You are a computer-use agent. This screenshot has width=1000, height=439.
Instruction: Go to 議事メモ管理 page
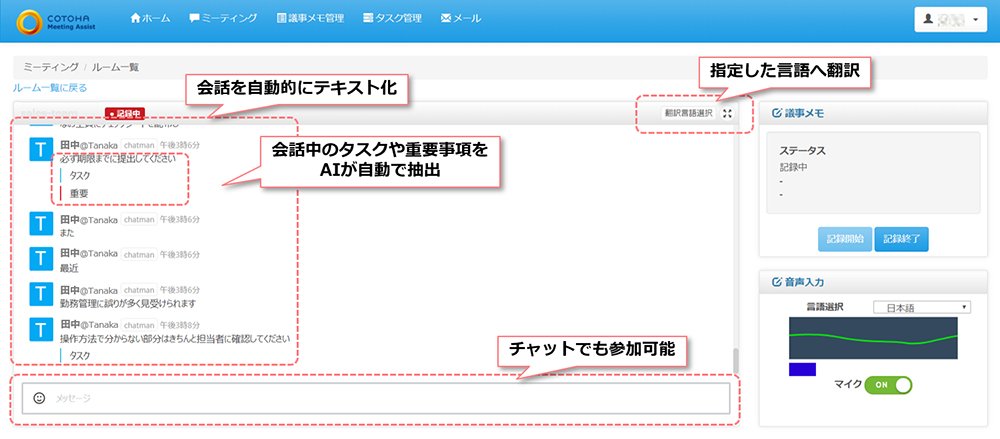(x=311, y=19)
